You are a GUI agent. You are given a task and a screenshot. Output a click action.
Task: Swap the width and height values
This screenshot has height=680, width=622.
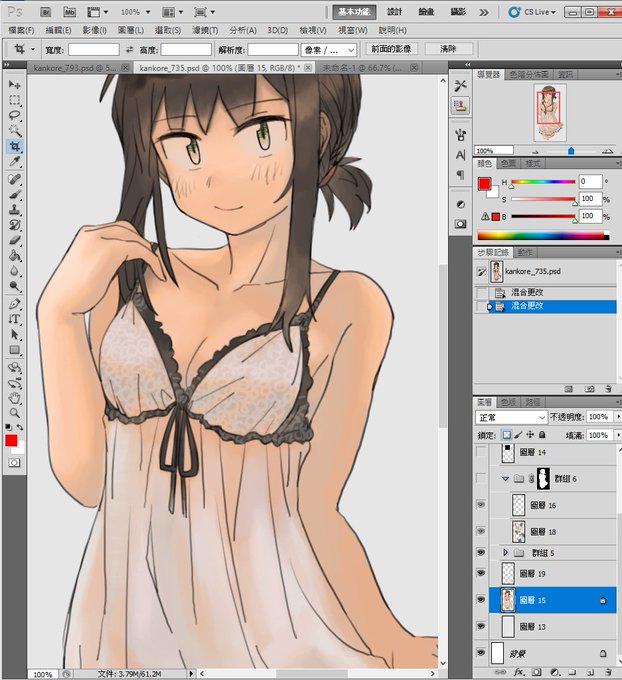click(129, 50)
